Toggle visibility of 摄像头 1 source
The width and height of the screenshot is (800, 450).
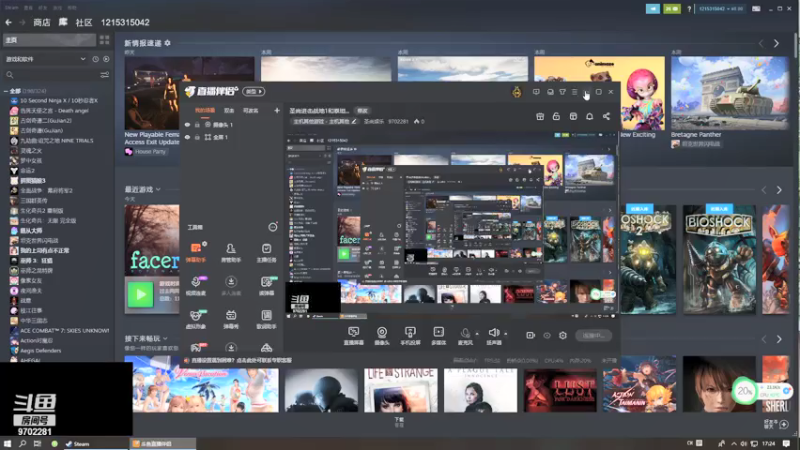[x=187, y=124]
